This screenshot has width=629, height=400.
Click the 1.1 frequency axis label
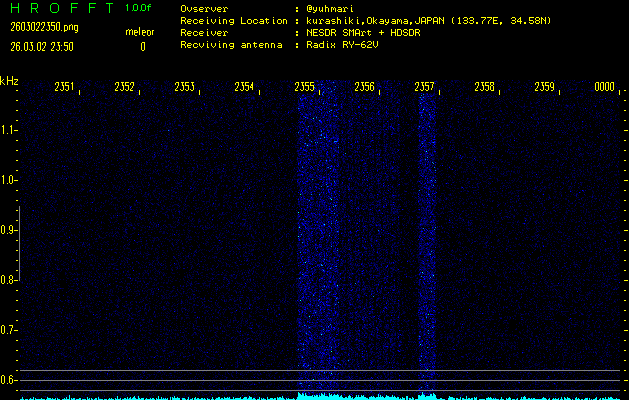pos(7,130)
